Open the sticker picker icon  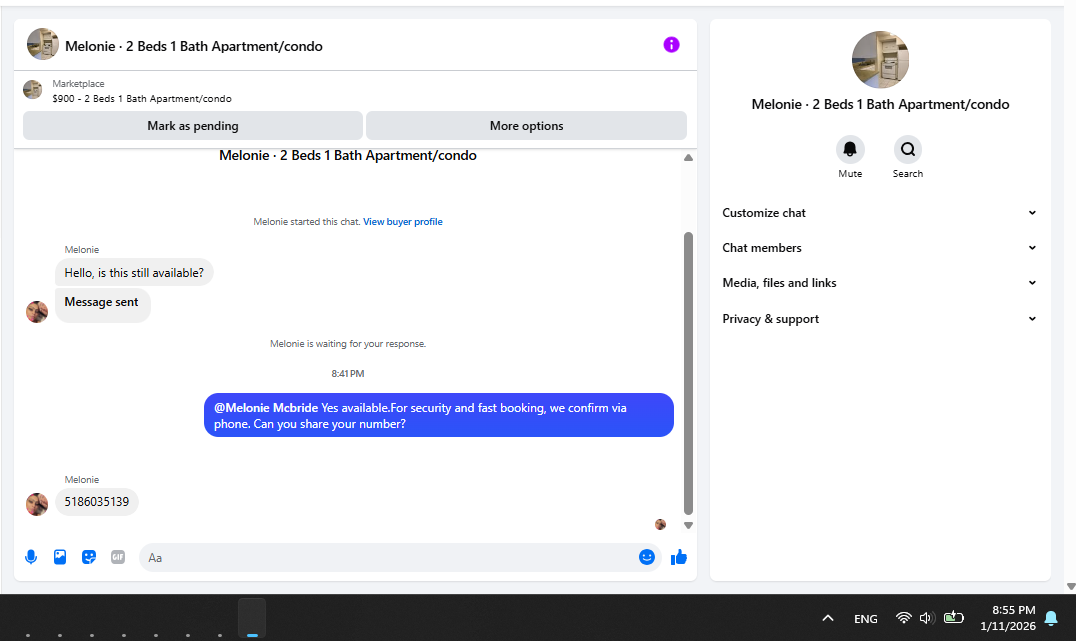[89, 557]
